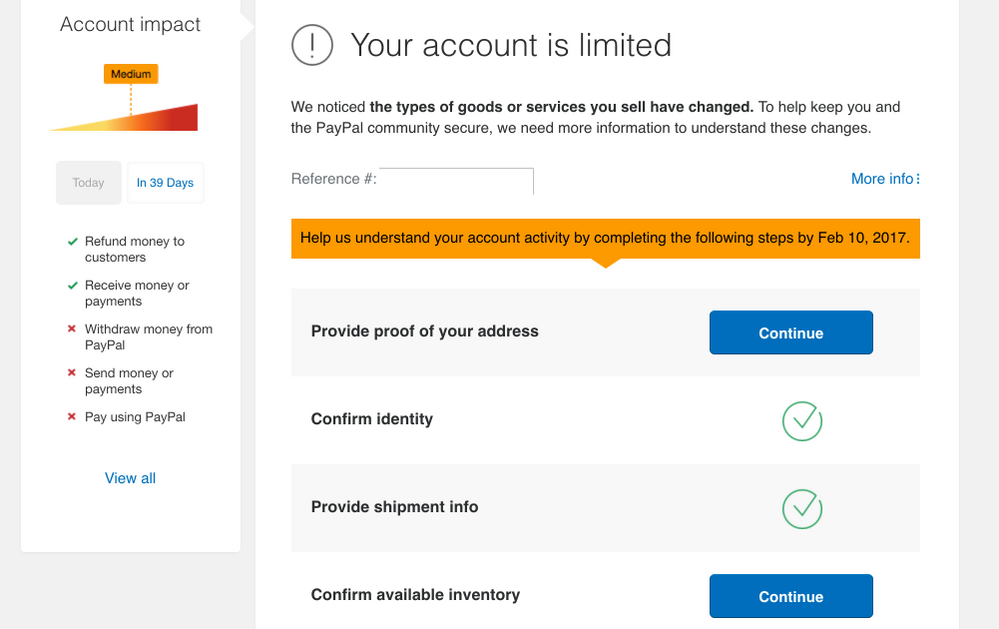999x629 pixels.
Task: Select the In 39 Days tab
Action: [165, 183]
